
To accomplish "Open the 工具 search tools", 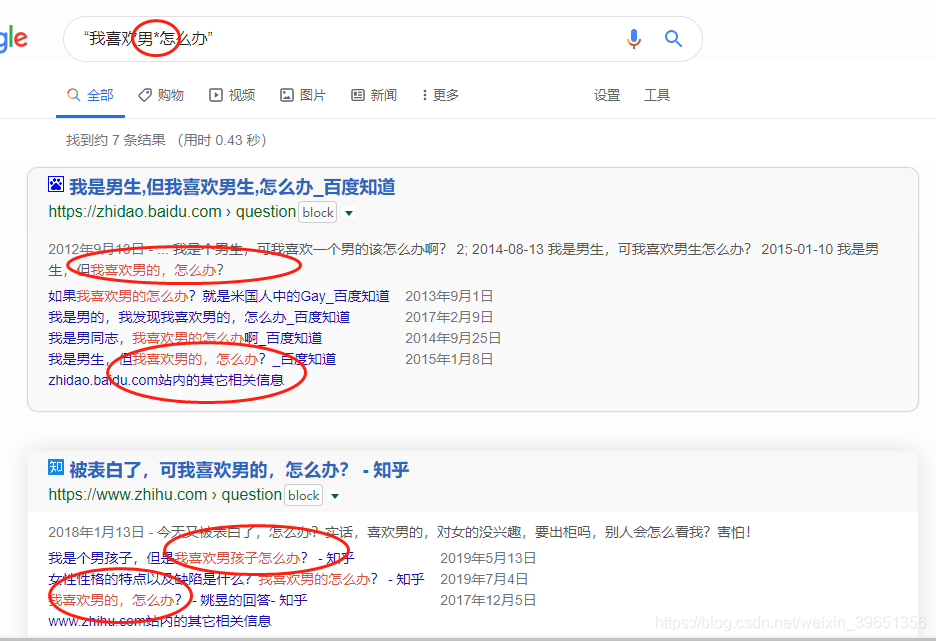I will click(x=657, y=95).
